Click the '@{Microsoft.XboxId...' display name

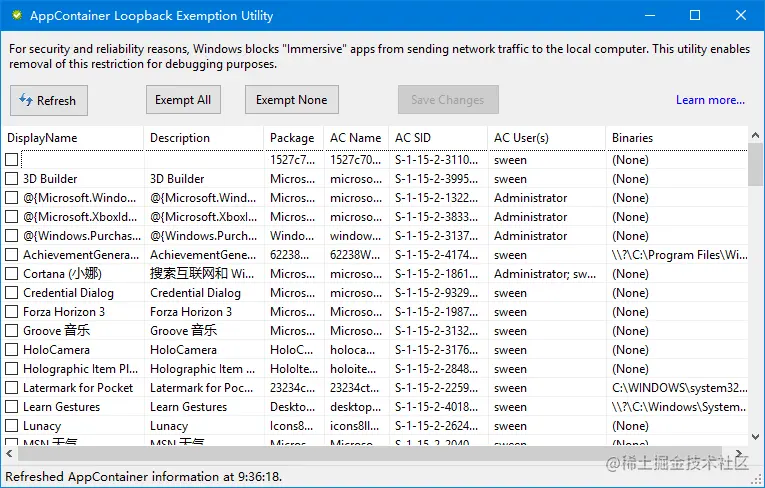pos(80,217)
